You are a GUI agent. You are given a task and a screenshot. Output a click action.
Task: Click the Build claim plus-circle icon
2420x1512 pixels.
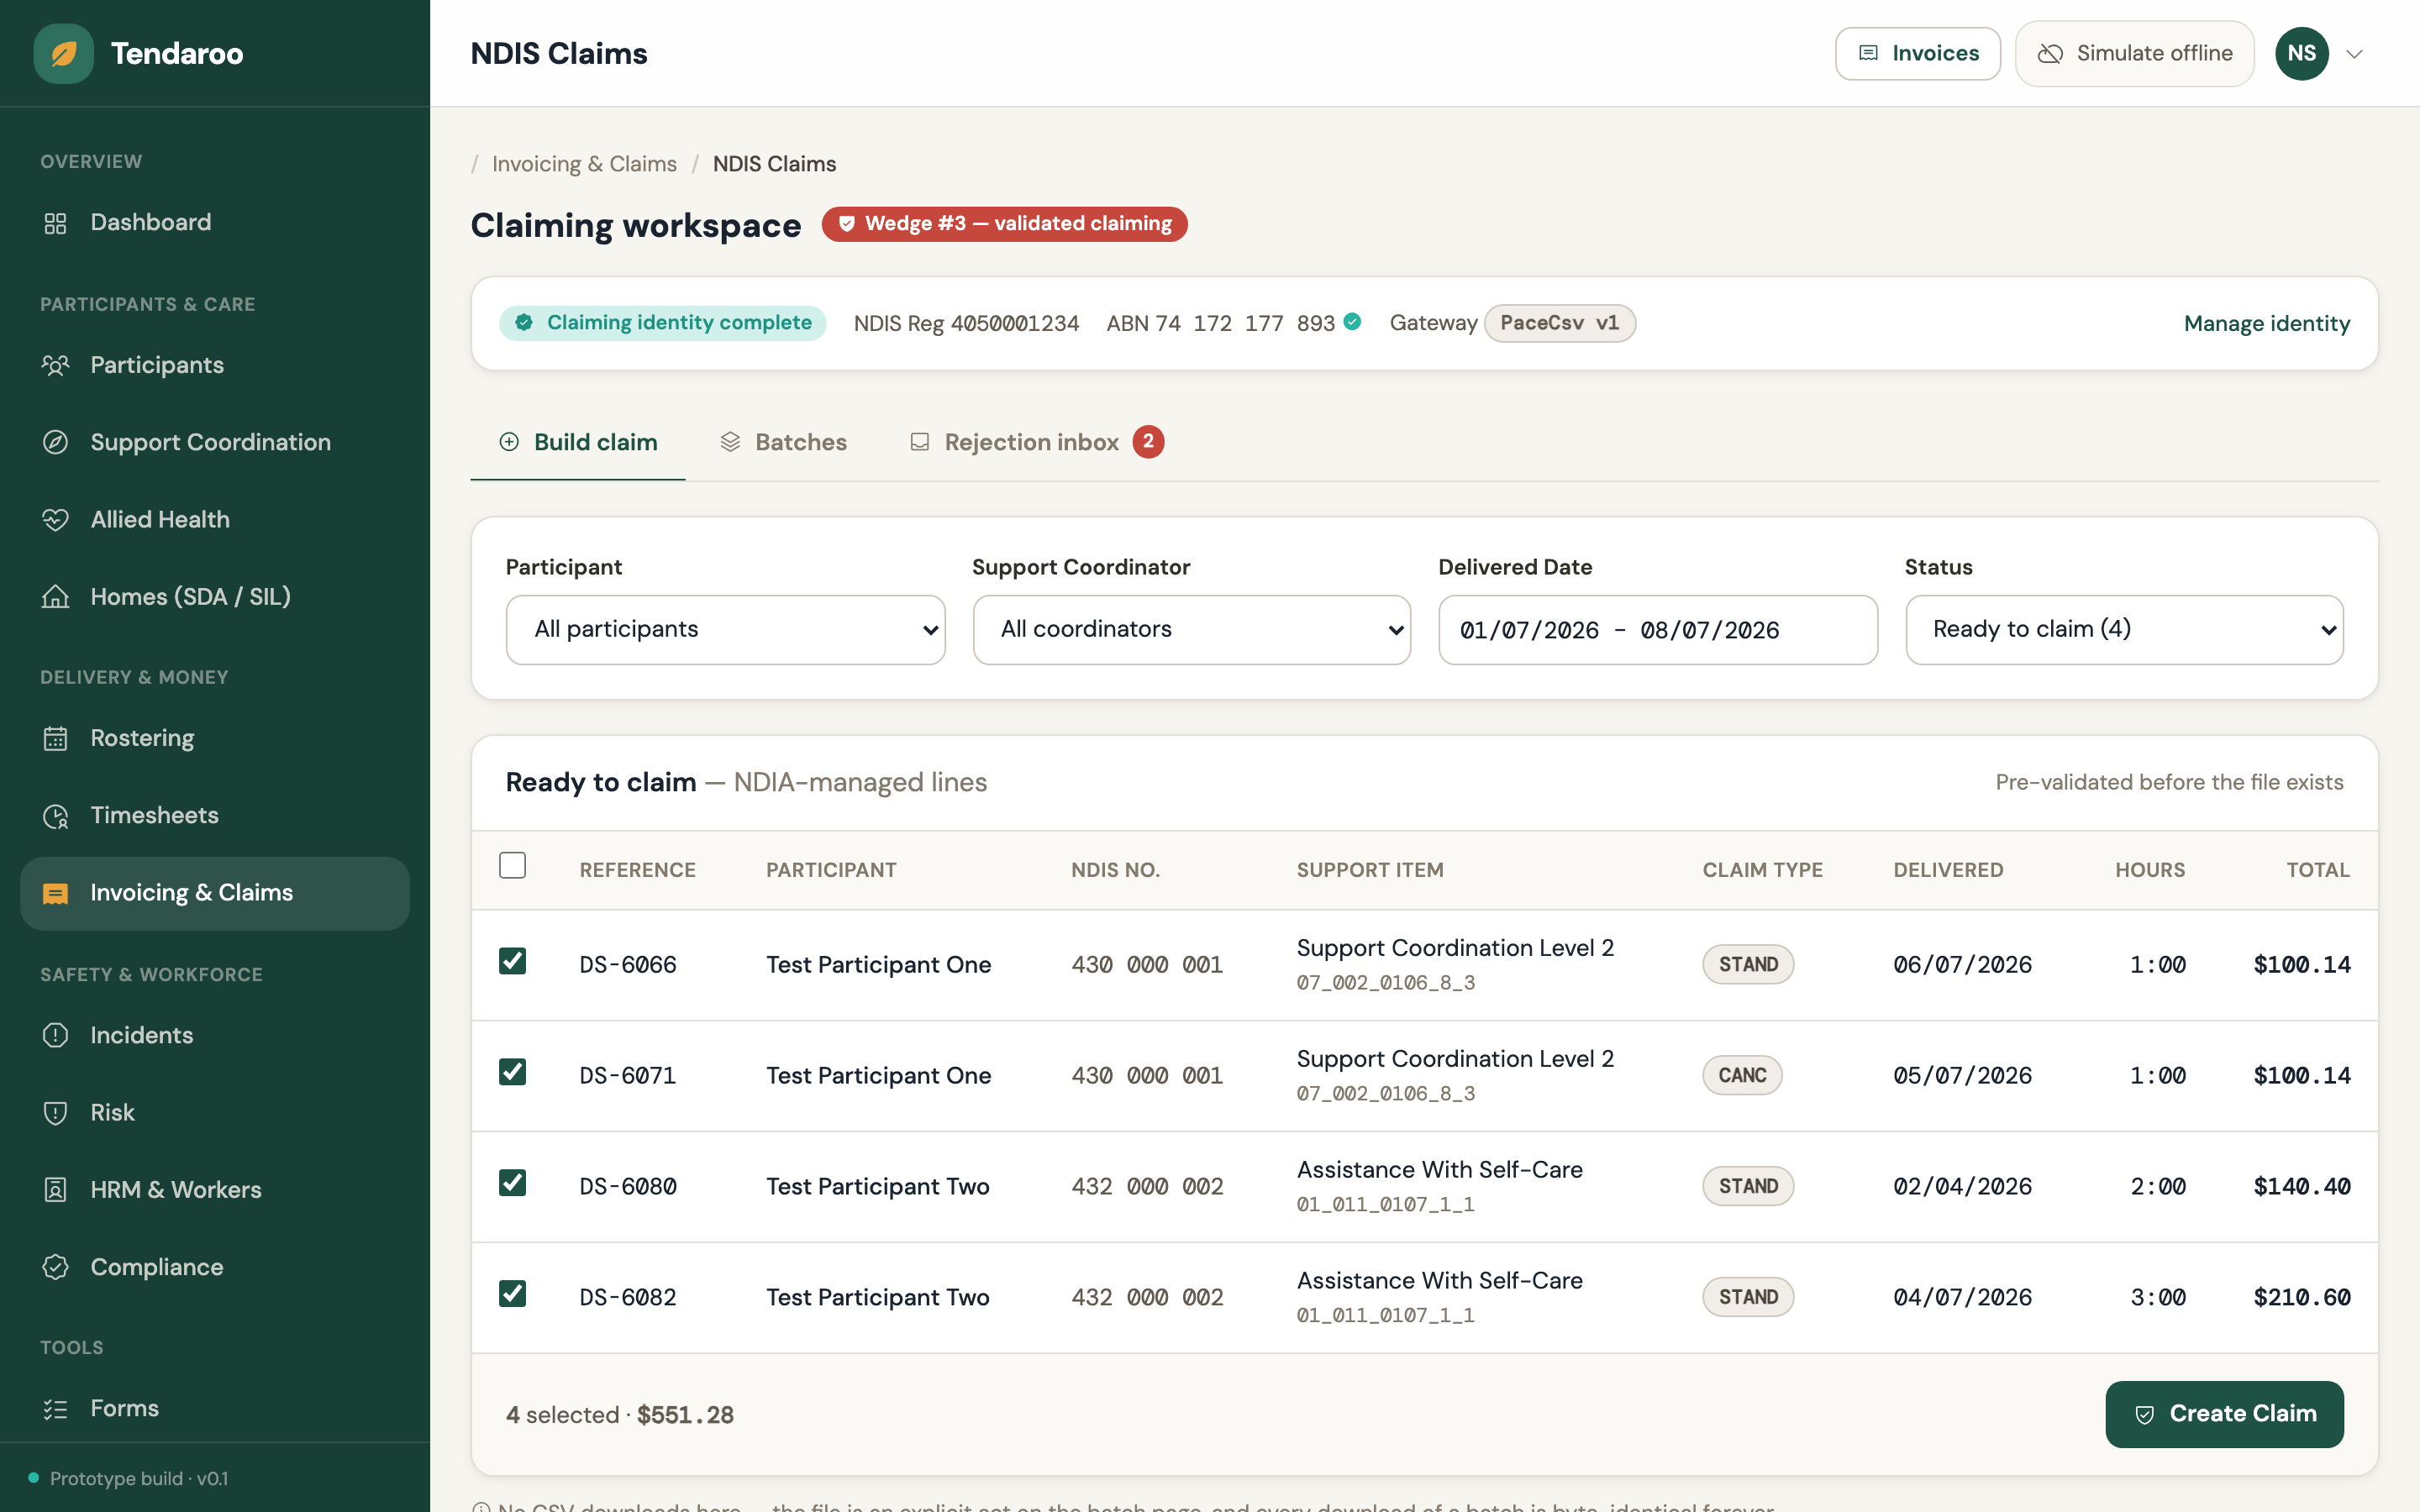click(x=509, y=442)
